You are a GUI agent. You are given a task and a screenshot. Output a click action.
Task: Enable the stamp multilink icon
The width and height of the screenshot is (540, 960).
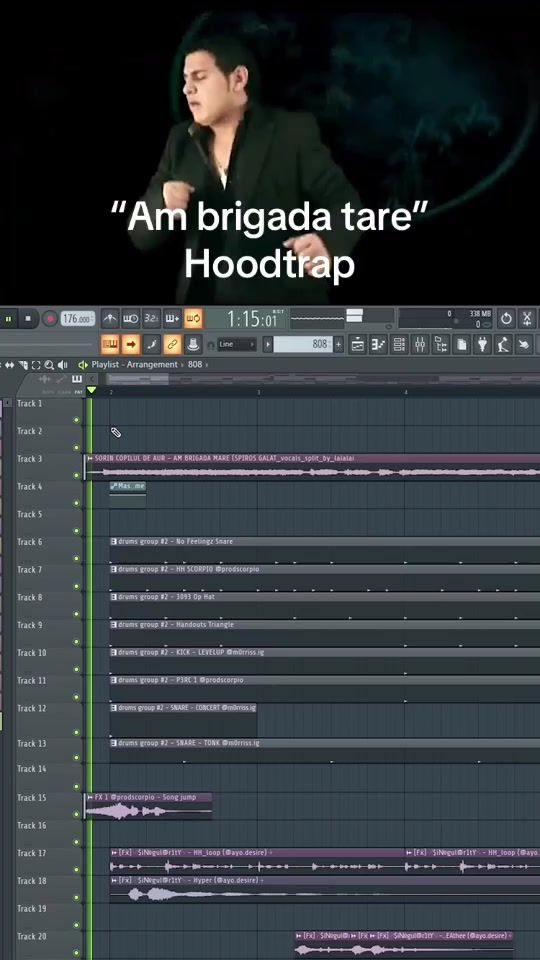click(x=193, y=345)
